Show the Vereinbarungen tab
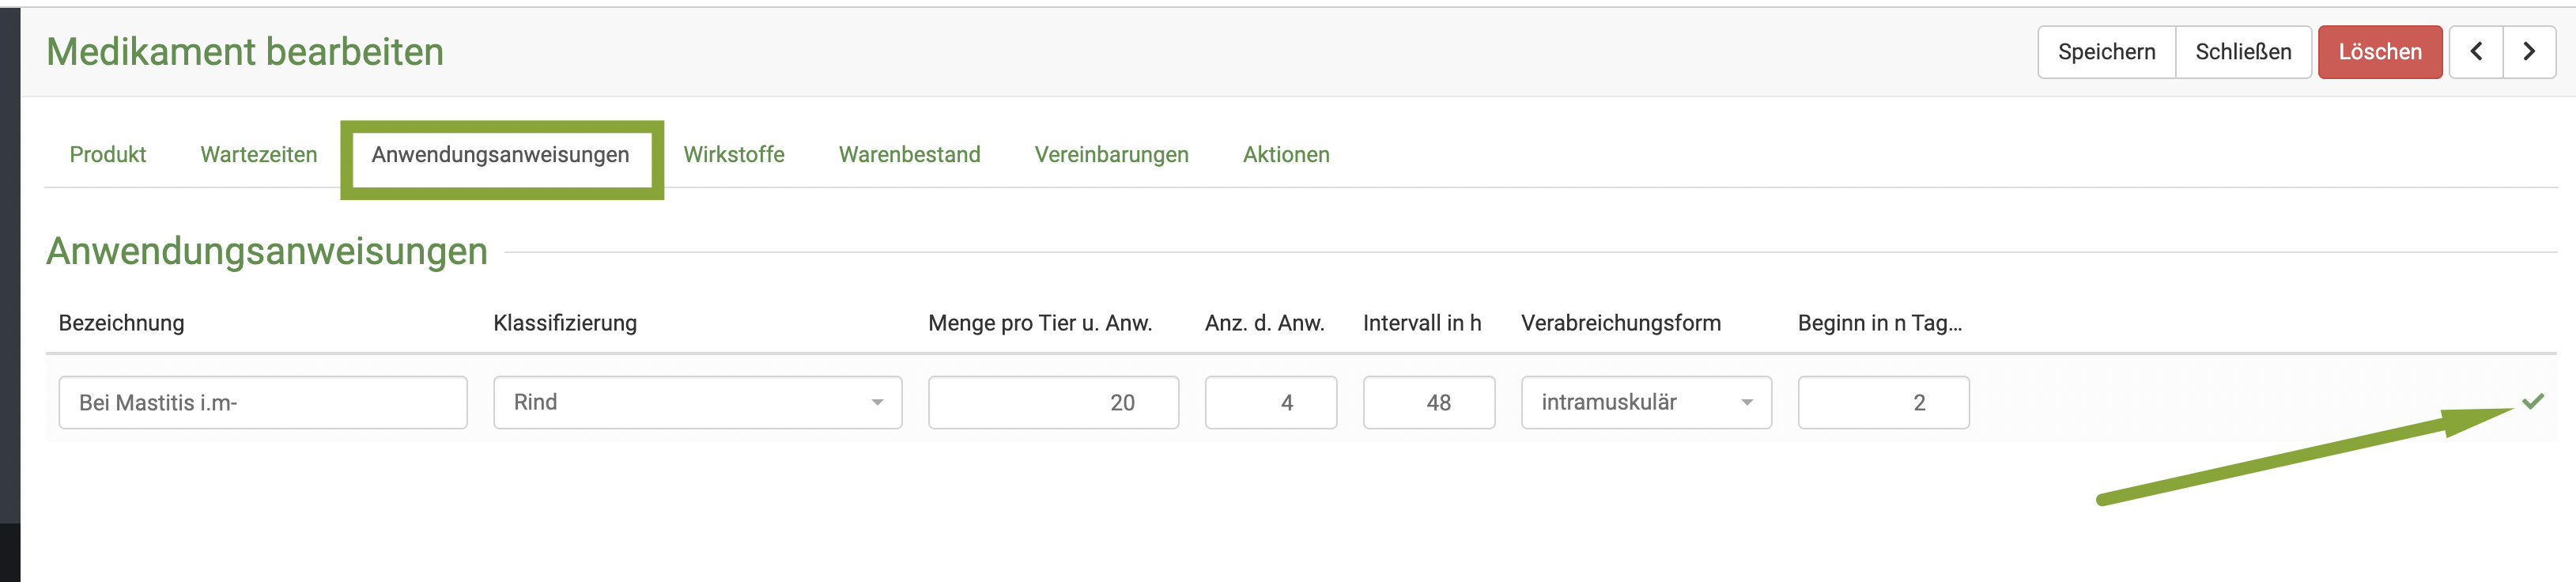This screenshot has width=2576, height=582. [1111, 155]
